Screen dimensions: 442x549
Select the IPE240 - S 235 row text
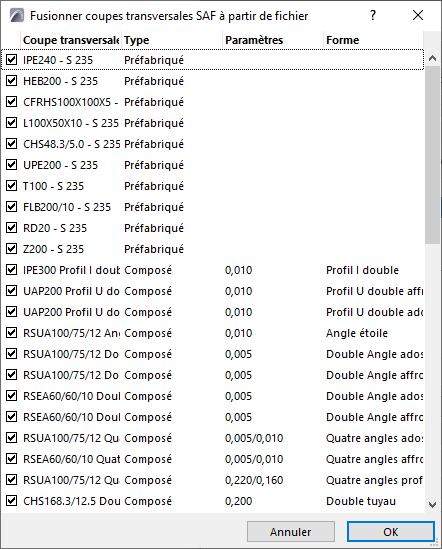pyautogui.click(x=58, y=60)
